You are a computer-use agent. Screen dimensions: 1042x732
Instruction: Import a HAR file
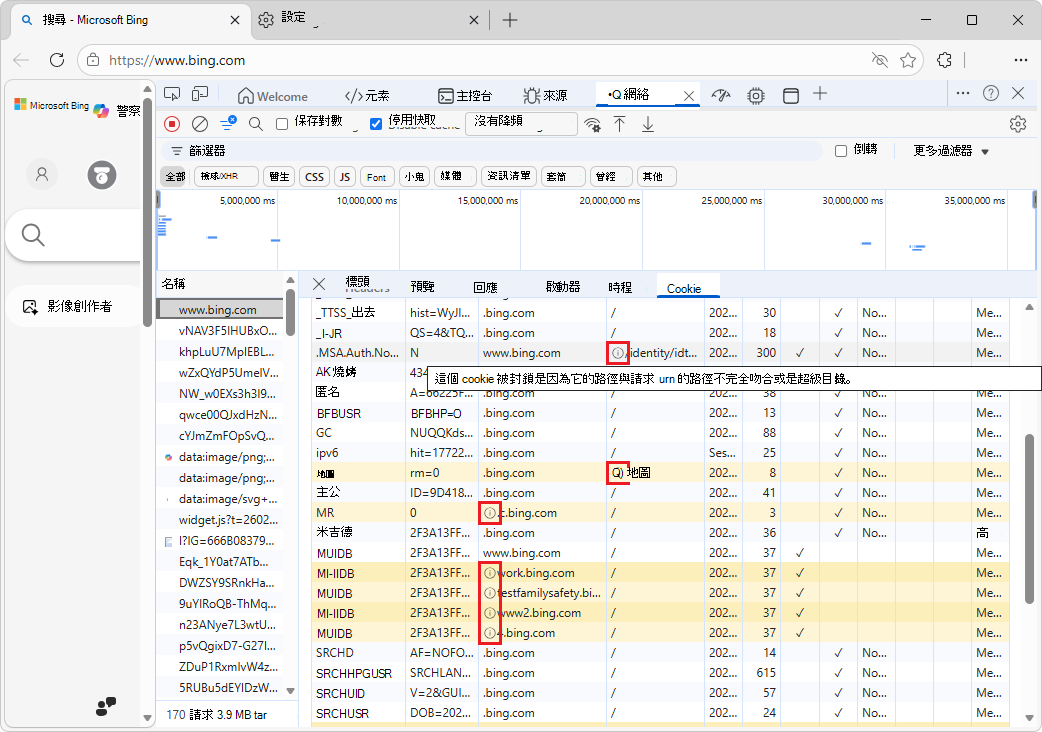620,123
